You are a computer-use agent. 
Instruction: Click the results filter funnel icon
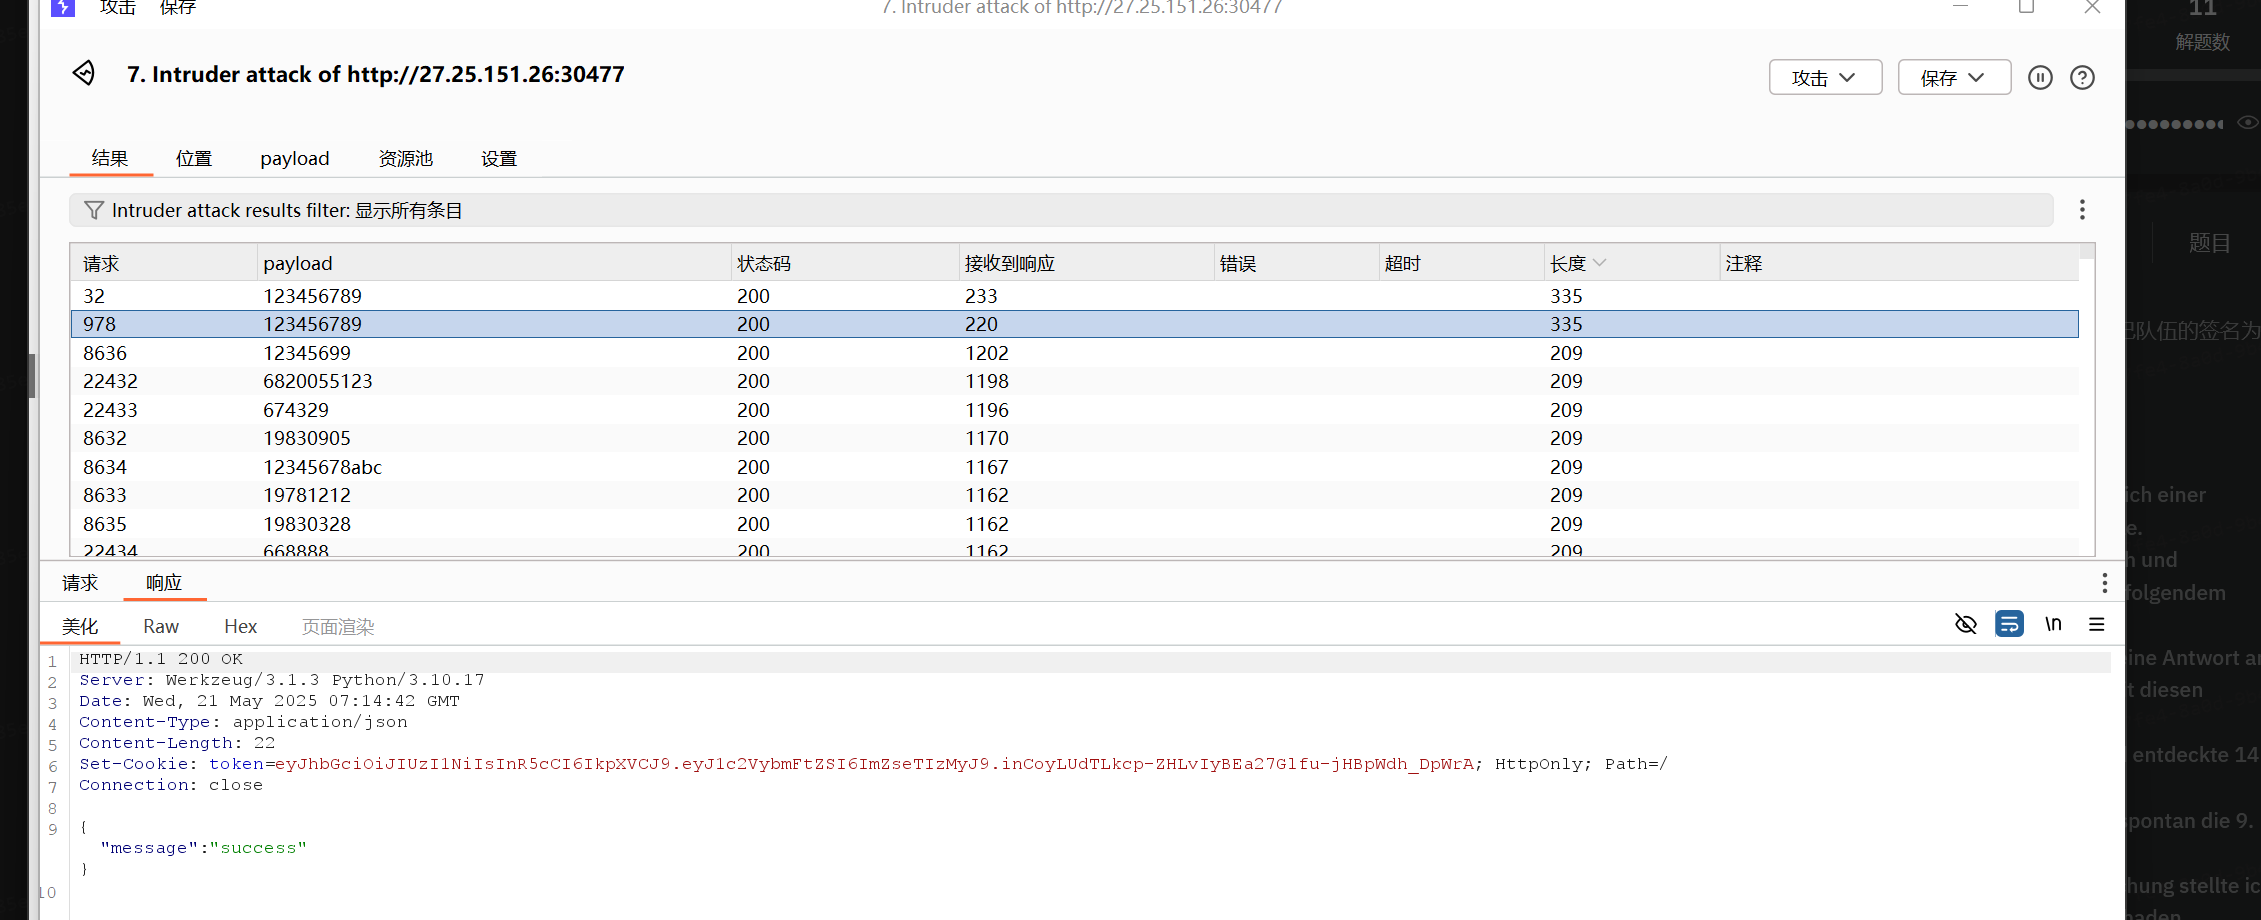tap(94, 210)
